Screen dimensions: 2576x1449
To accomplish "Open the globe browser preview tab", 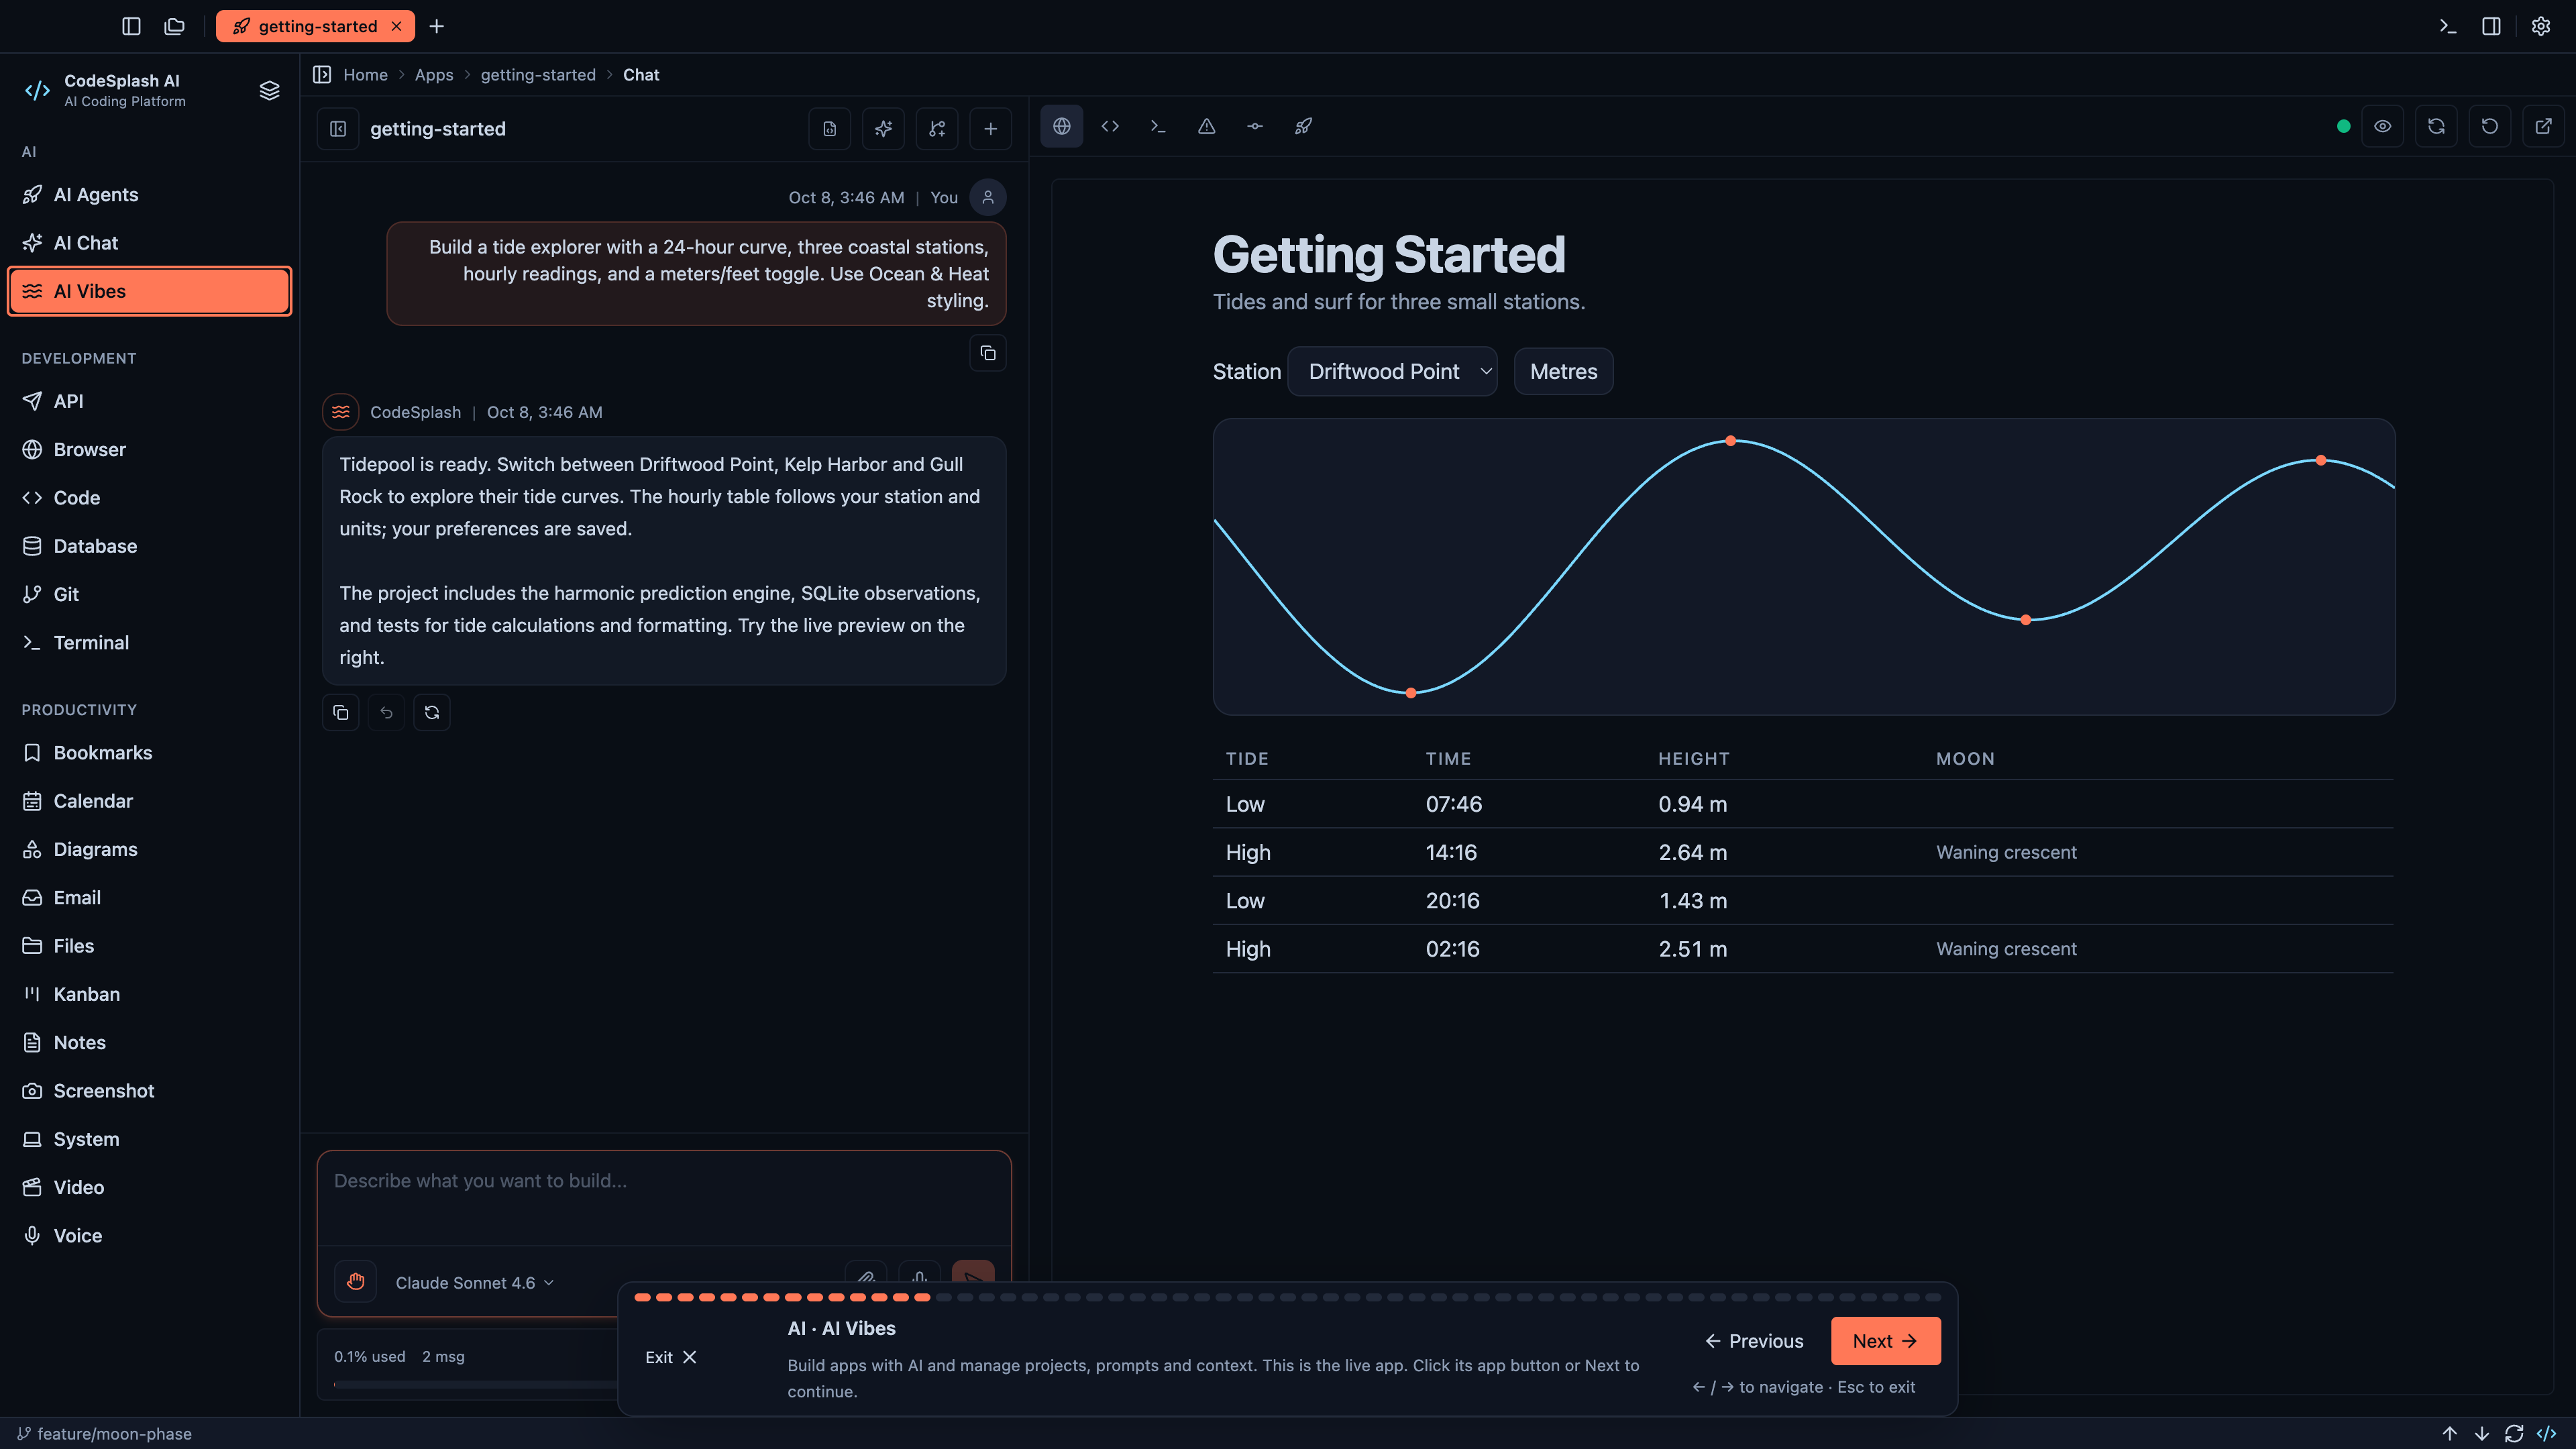I will (x=1061, y=126).
